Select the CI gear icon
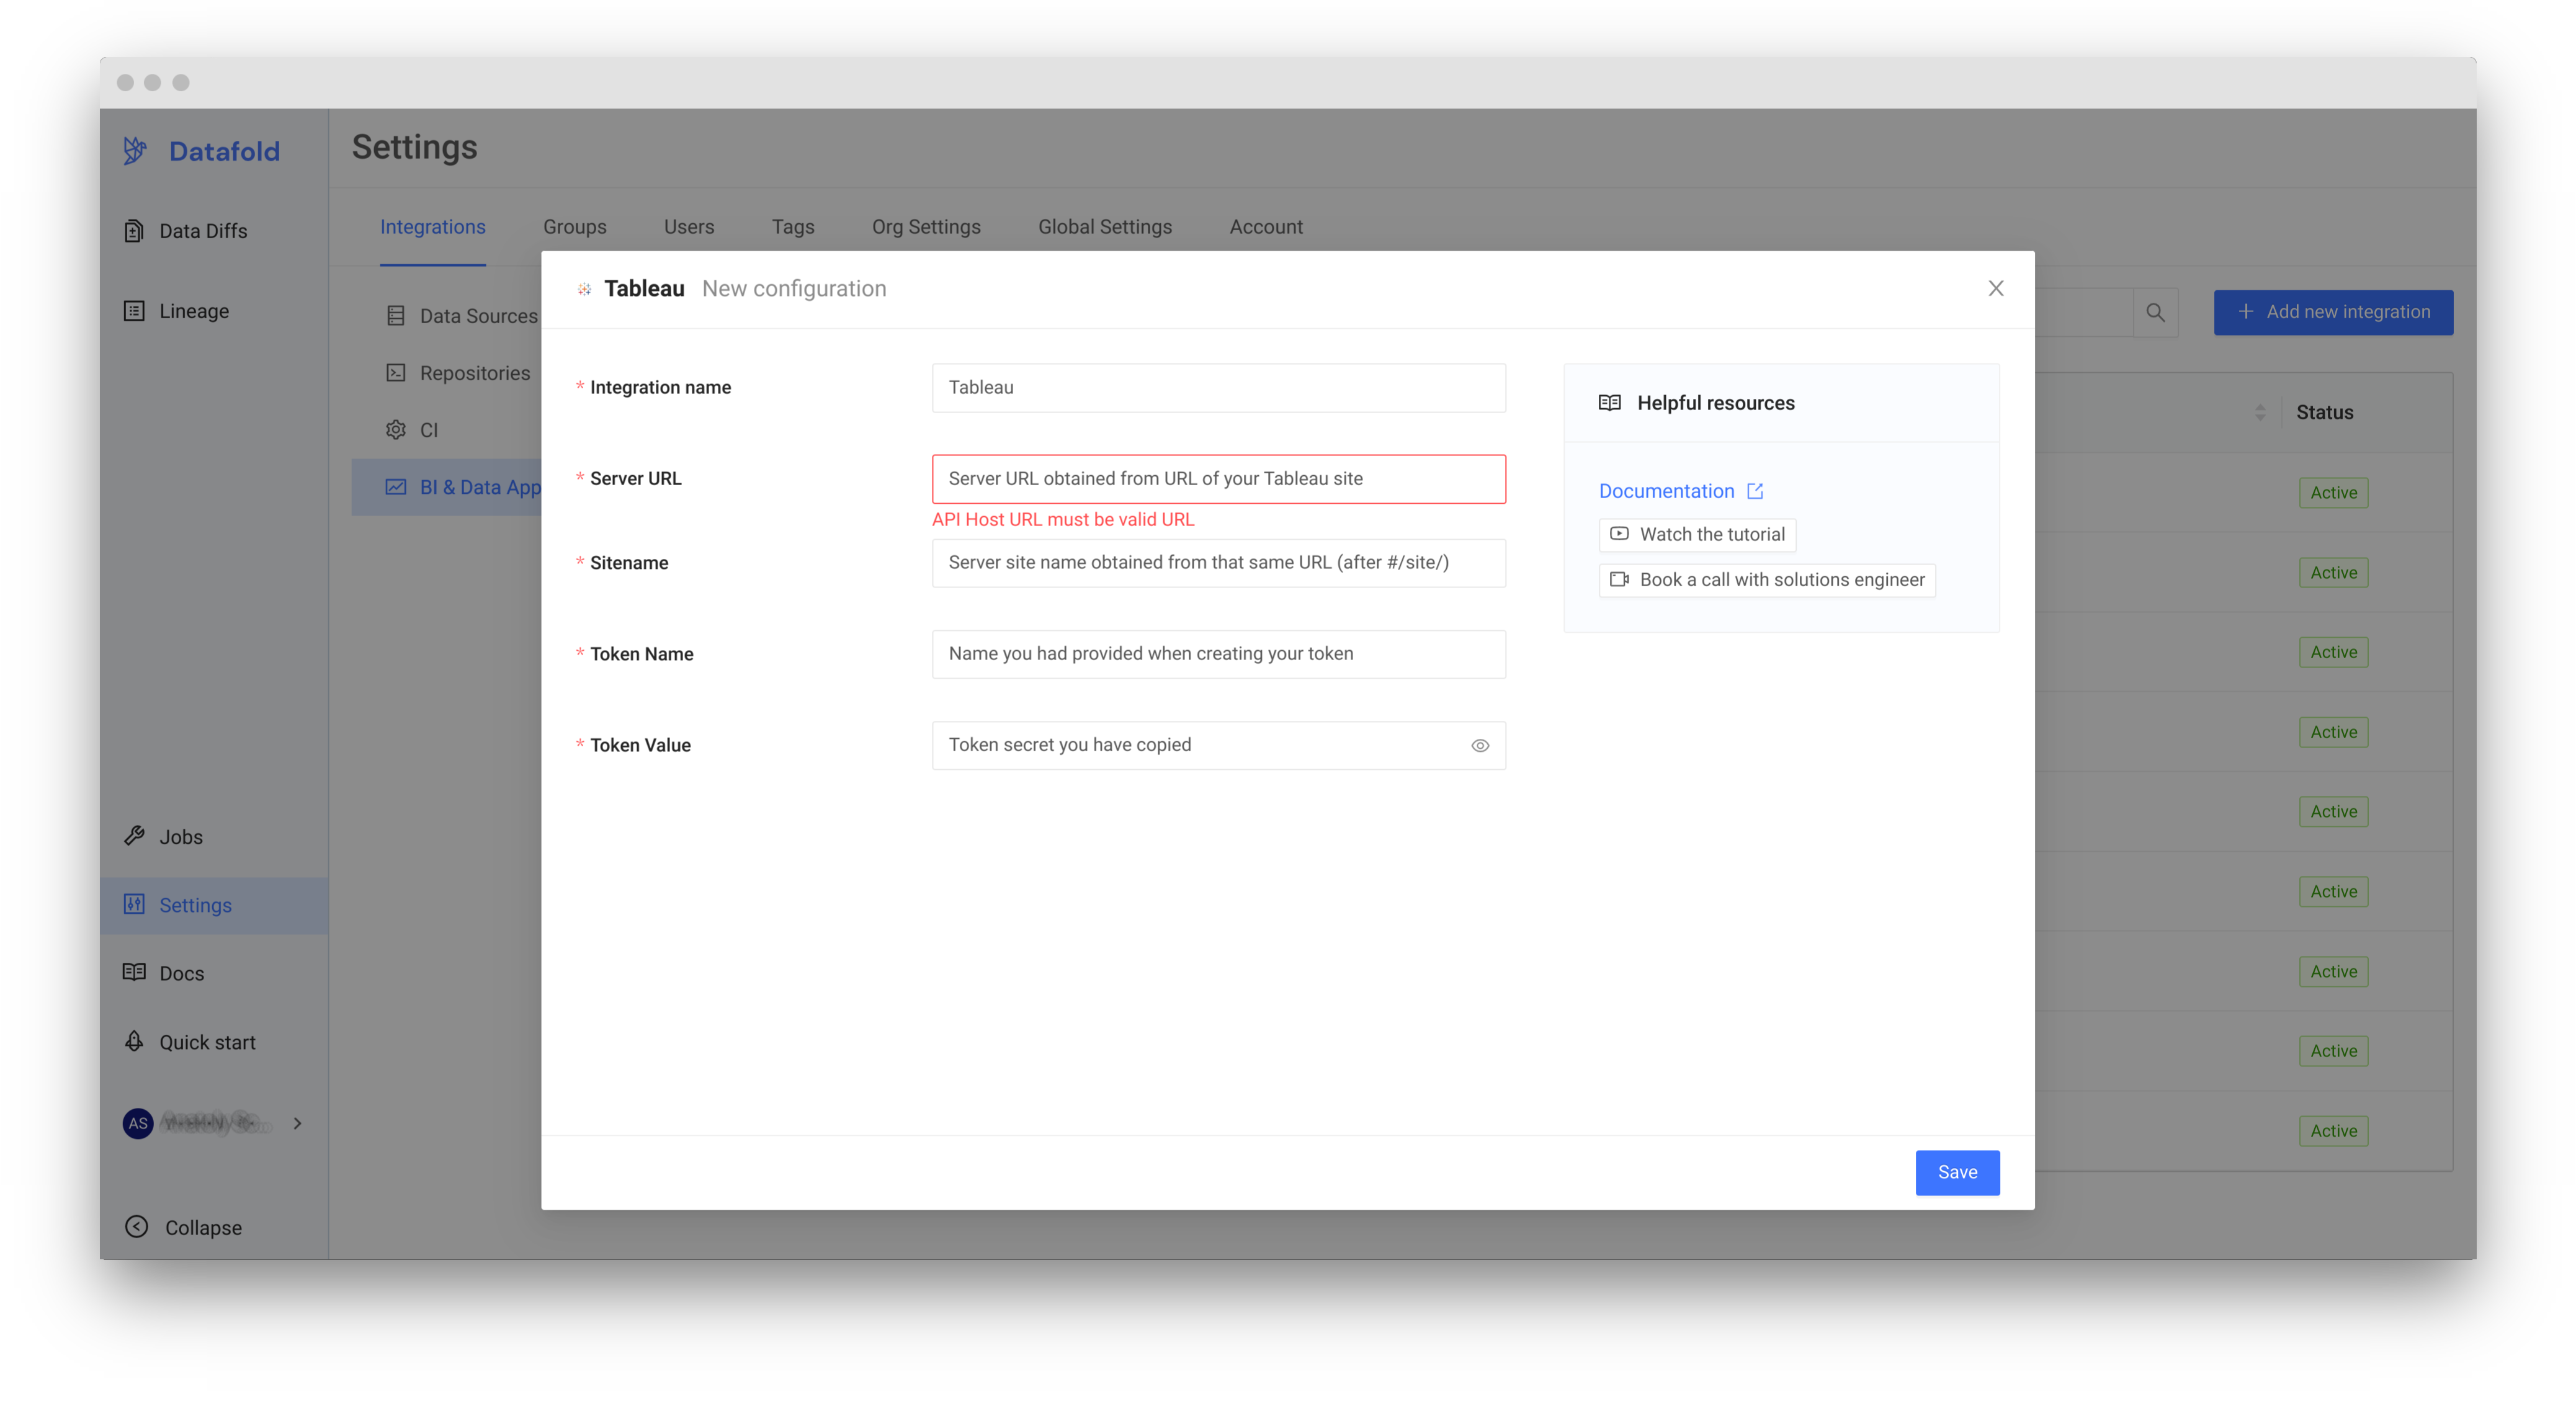 point(396,430)
